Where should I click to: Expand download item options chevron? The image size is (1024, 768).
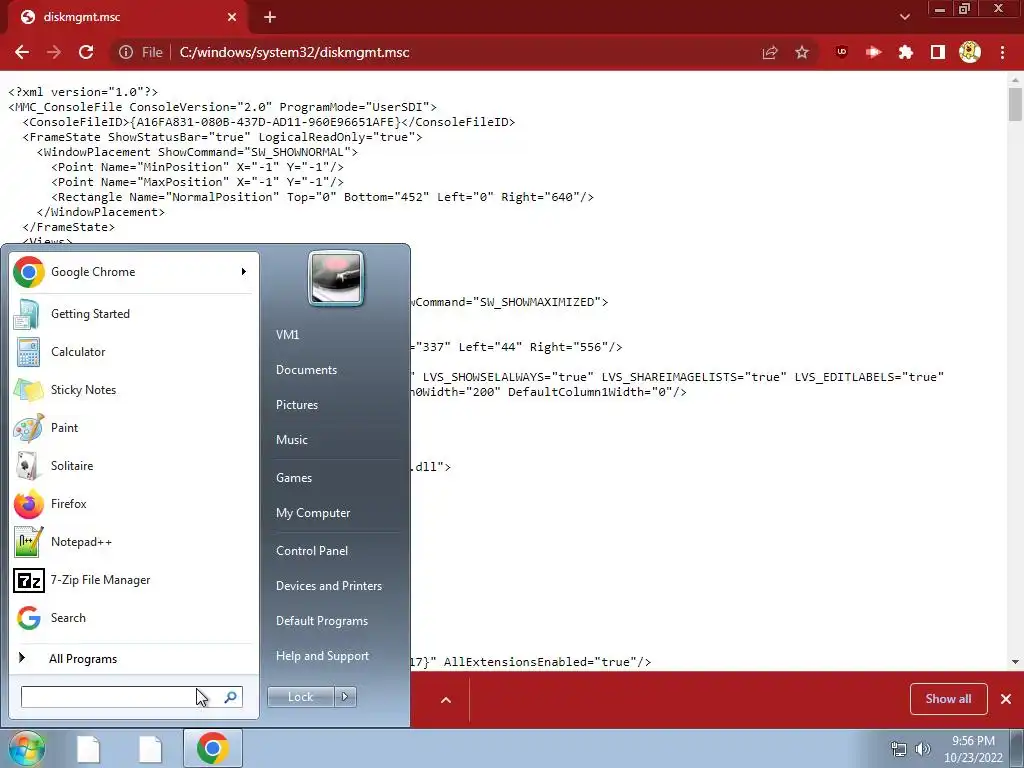pos(446,700)
